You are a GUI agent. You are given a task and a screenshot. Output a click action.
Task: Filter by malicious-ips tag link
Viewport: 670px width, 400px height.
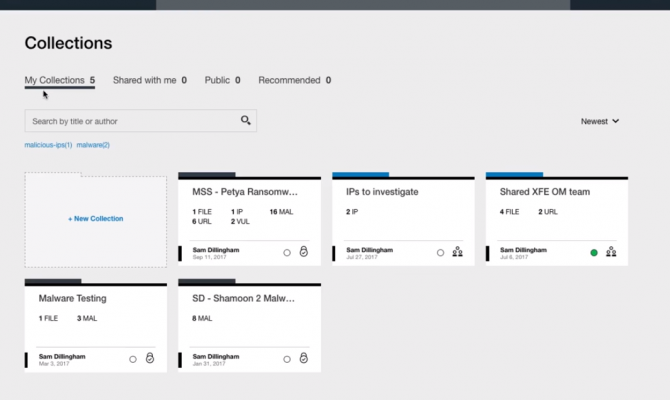click(48, 145)
